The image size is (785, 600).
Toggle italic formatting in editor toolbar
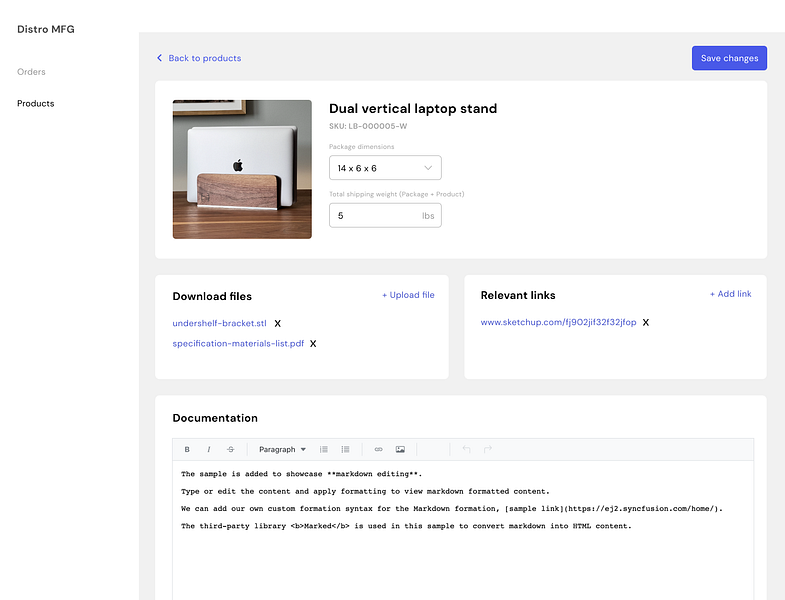point(209,449)
